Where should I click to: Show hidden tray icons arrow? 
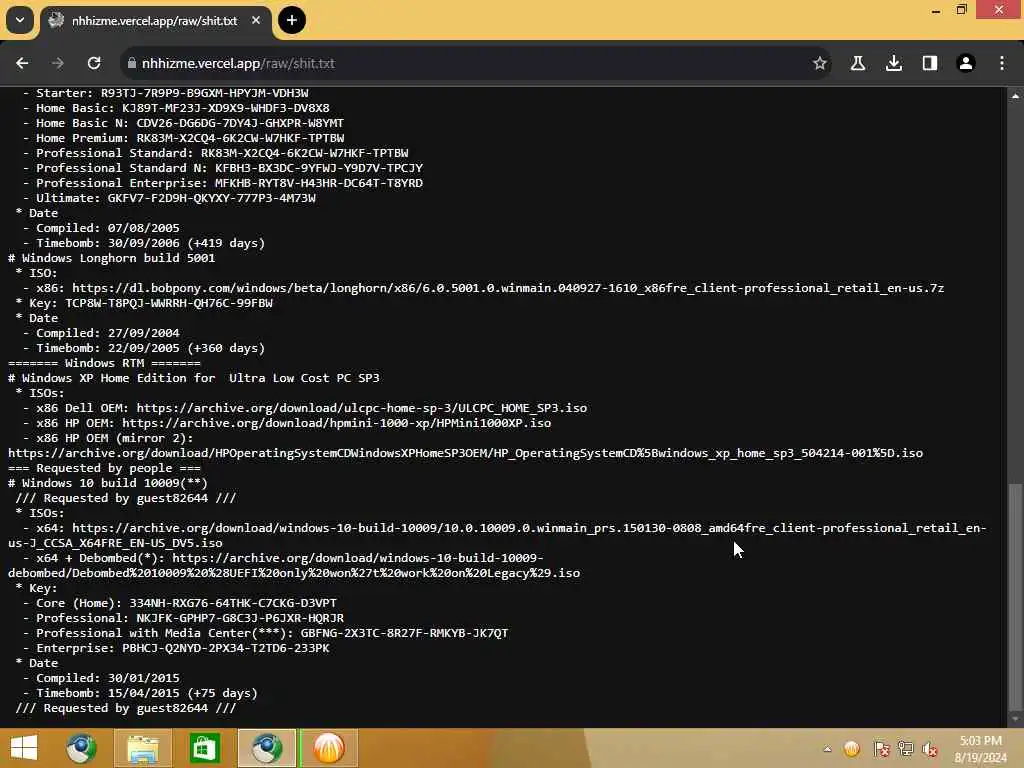point(827,749)
